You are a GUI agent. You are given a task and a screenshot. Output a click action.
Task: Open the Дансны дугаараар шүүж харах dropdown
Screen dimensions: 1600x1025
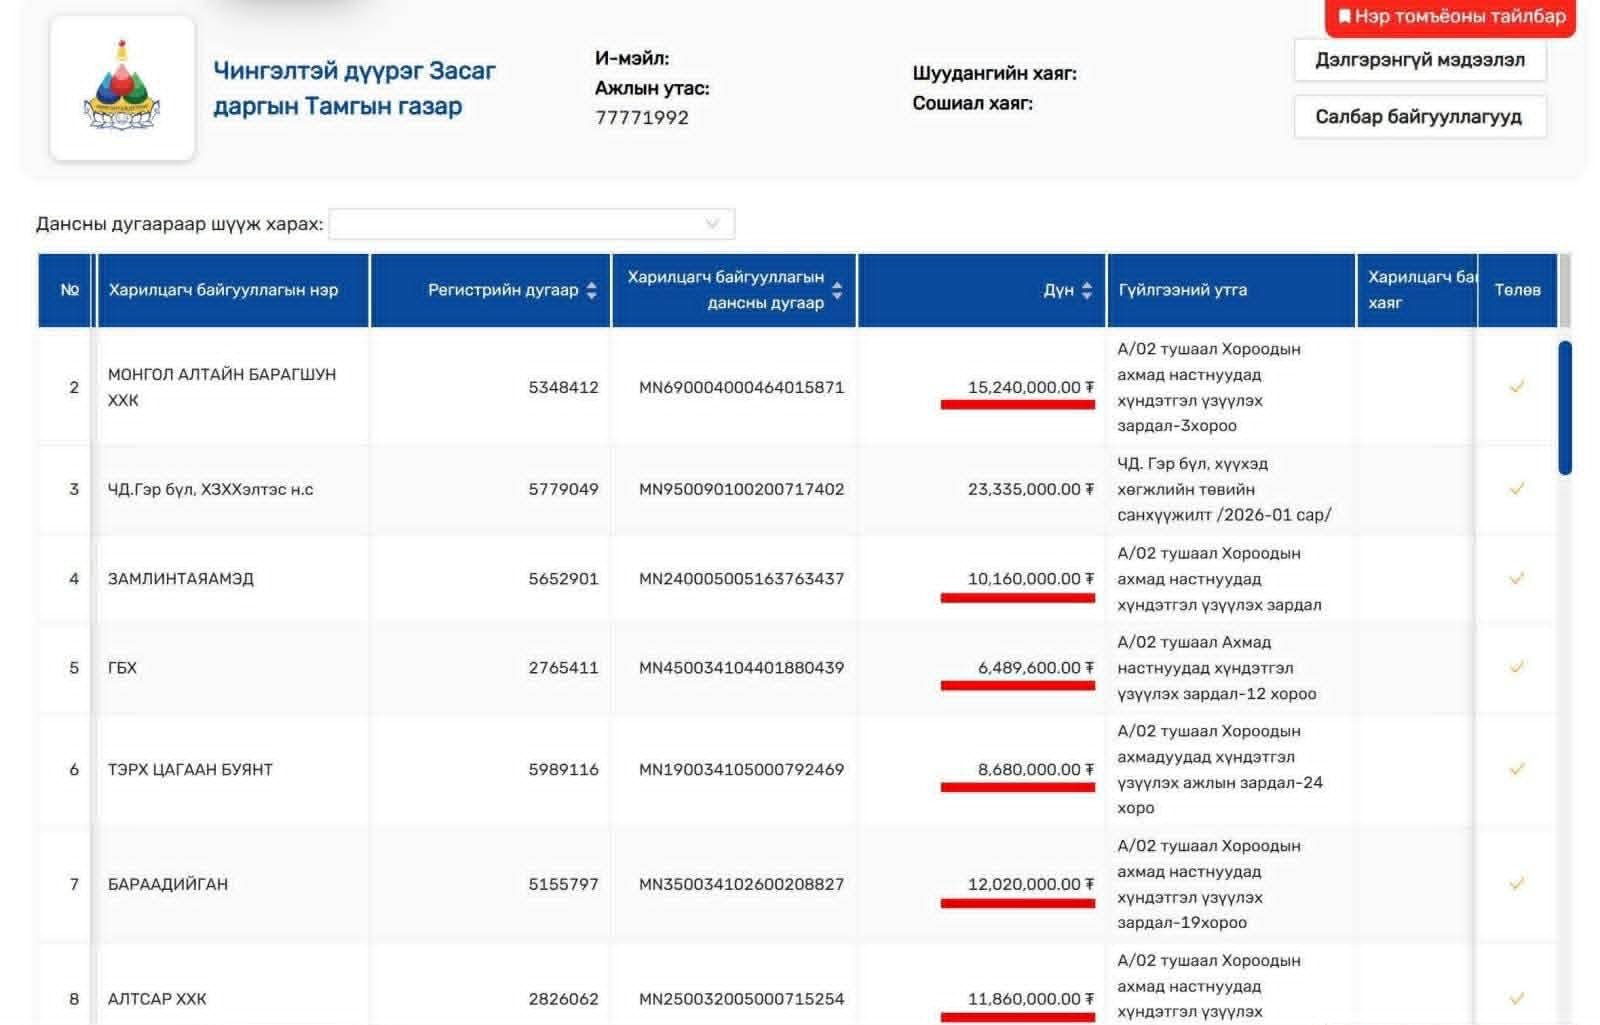click(531, 224)
